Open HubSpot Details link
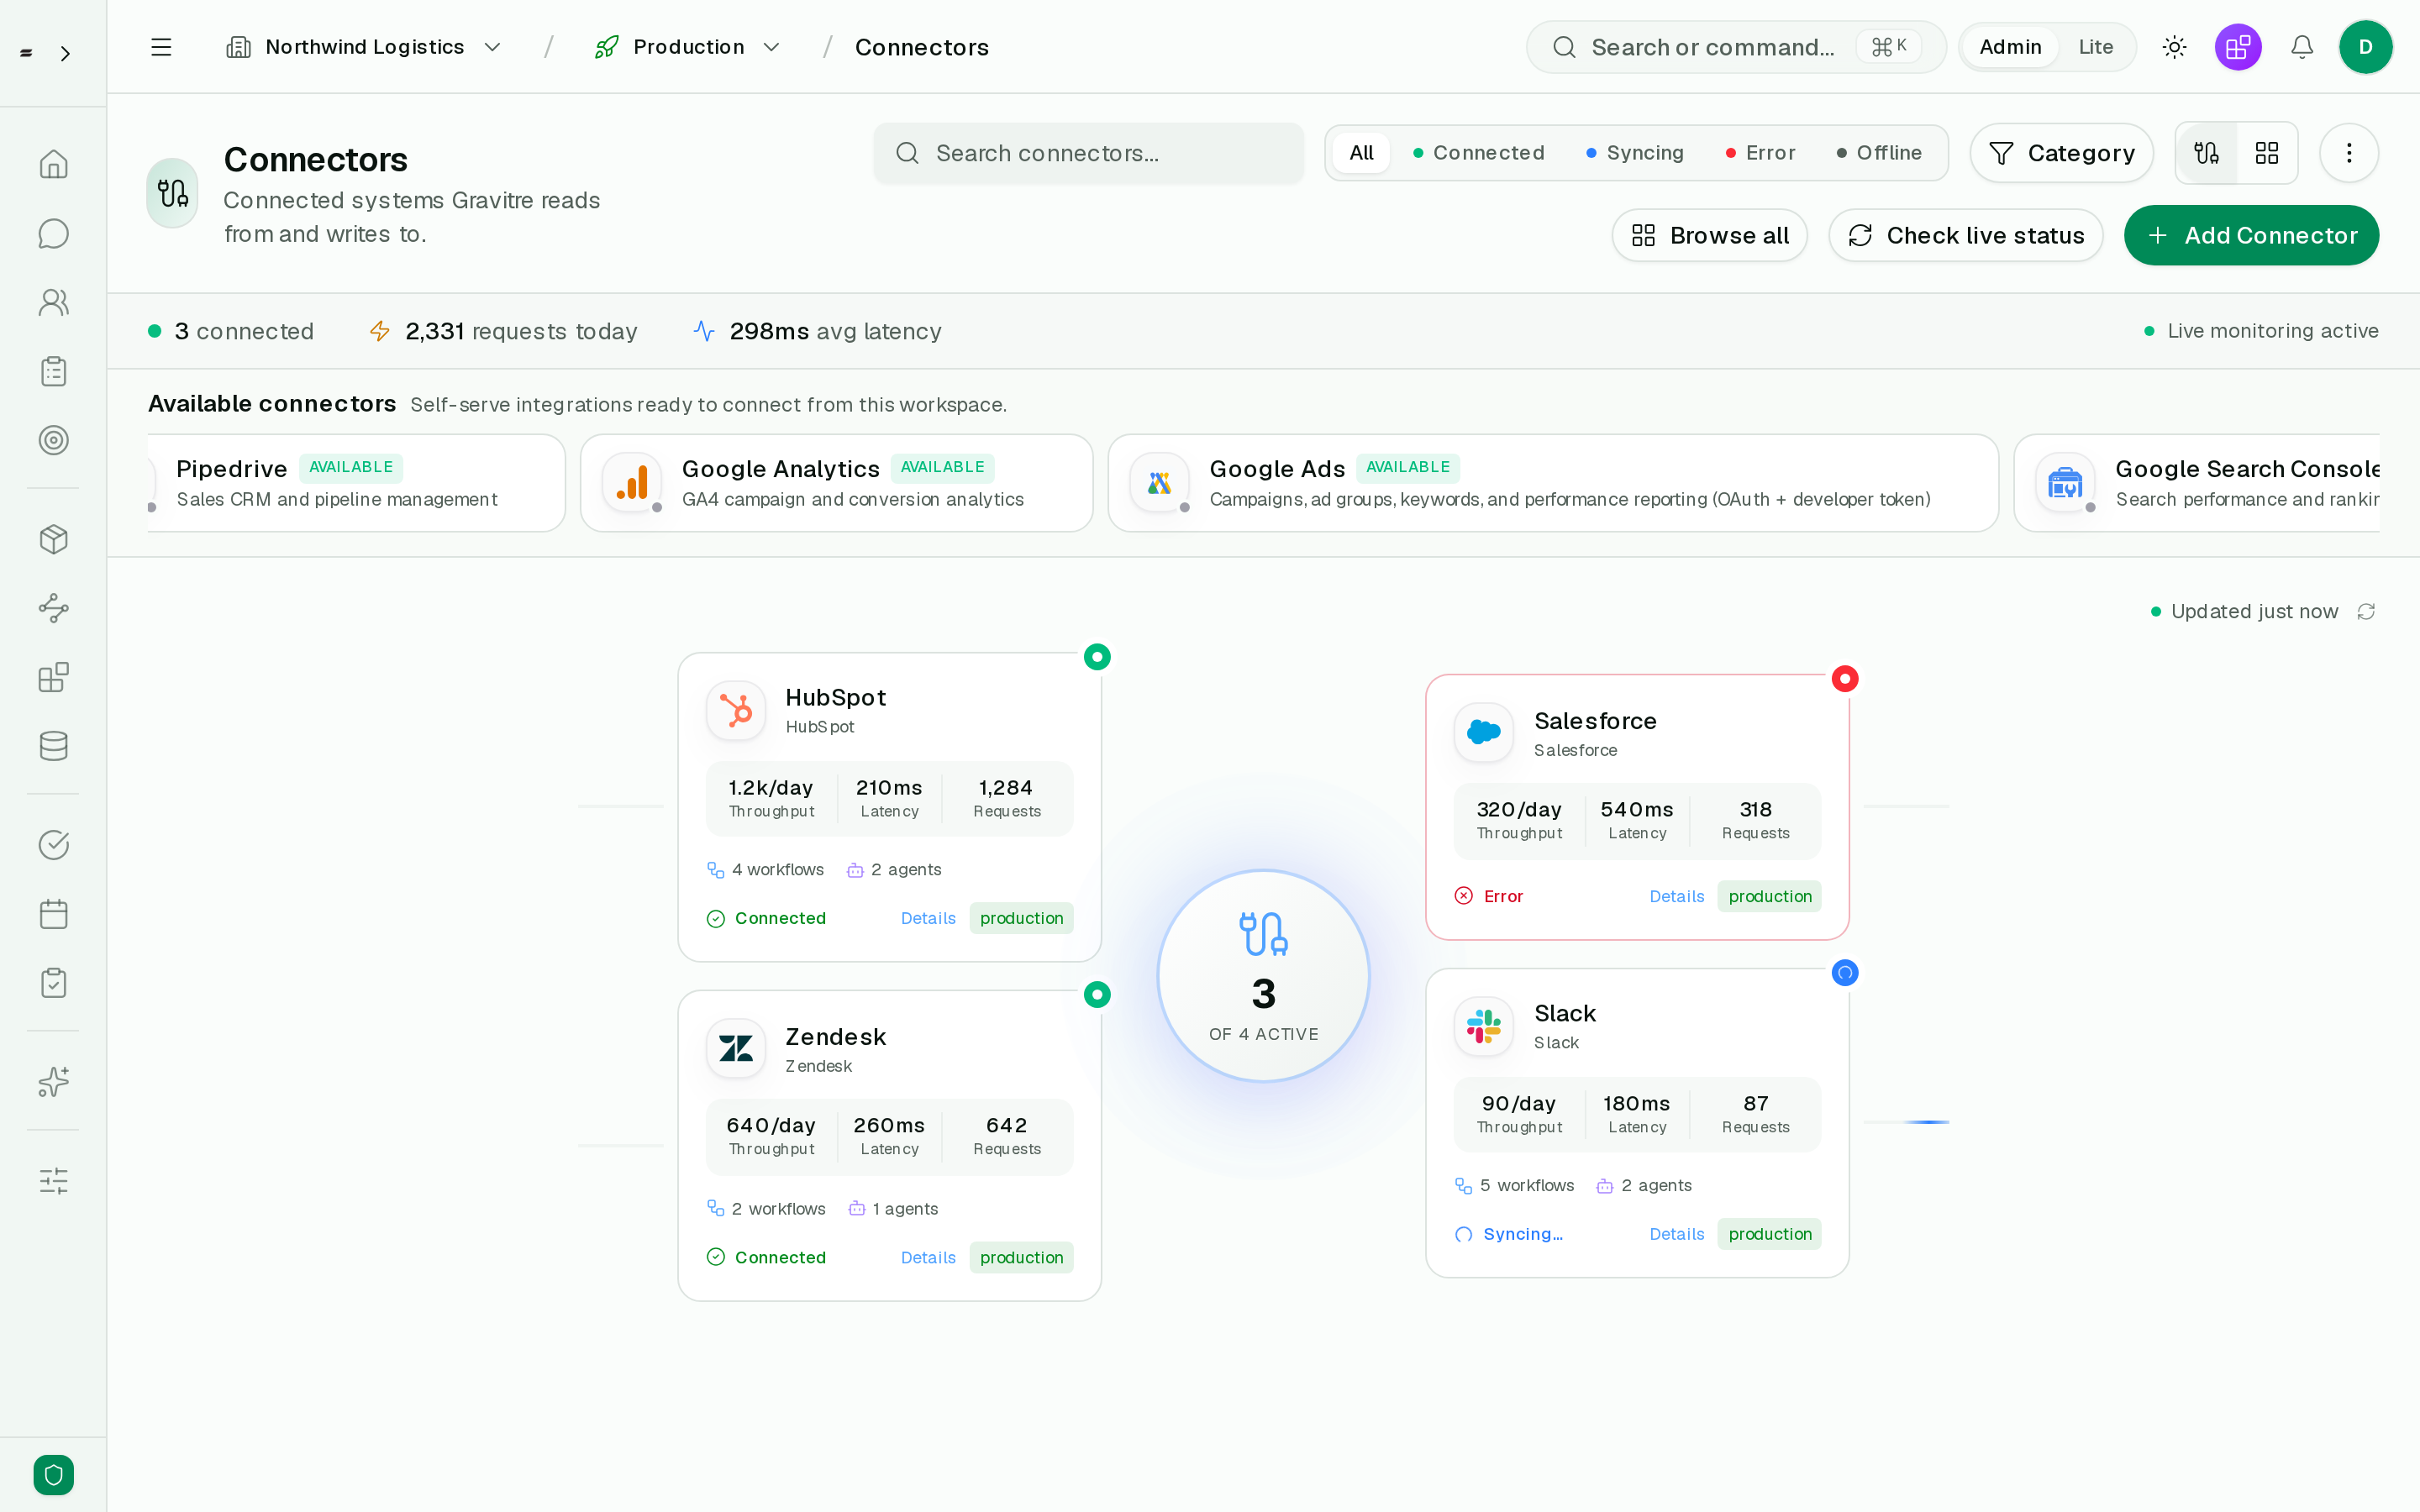The image size is (2420, 1512). coord(927,918)
